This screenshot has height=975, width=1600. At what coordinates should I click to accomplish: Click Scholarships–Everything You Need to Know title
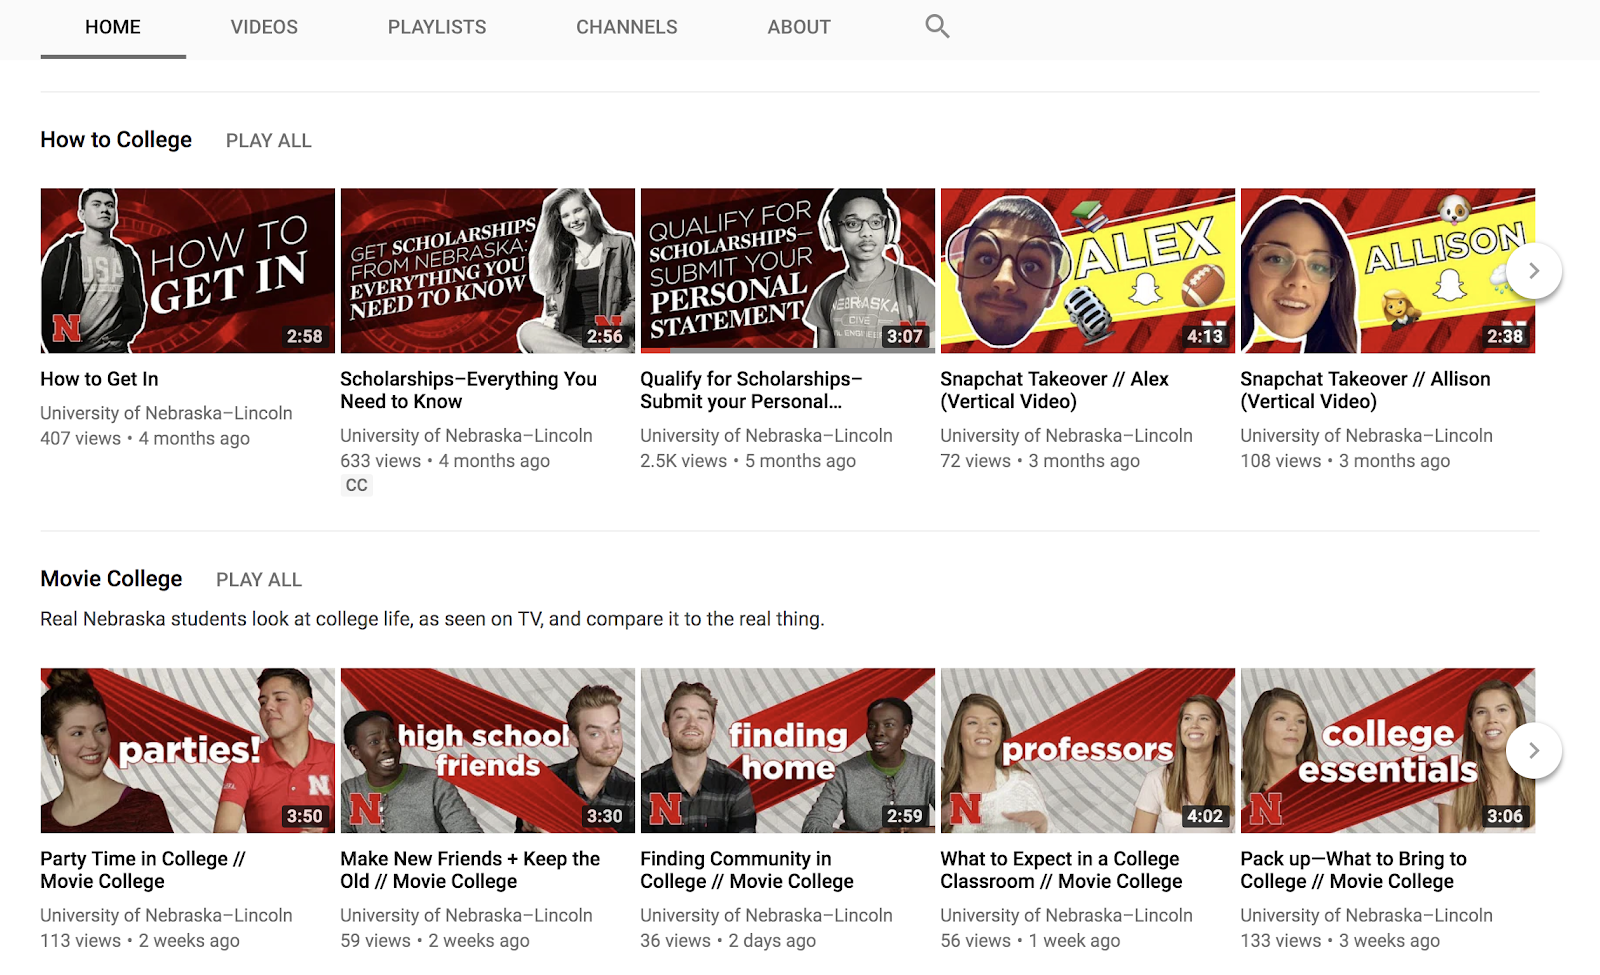[468, 390]
